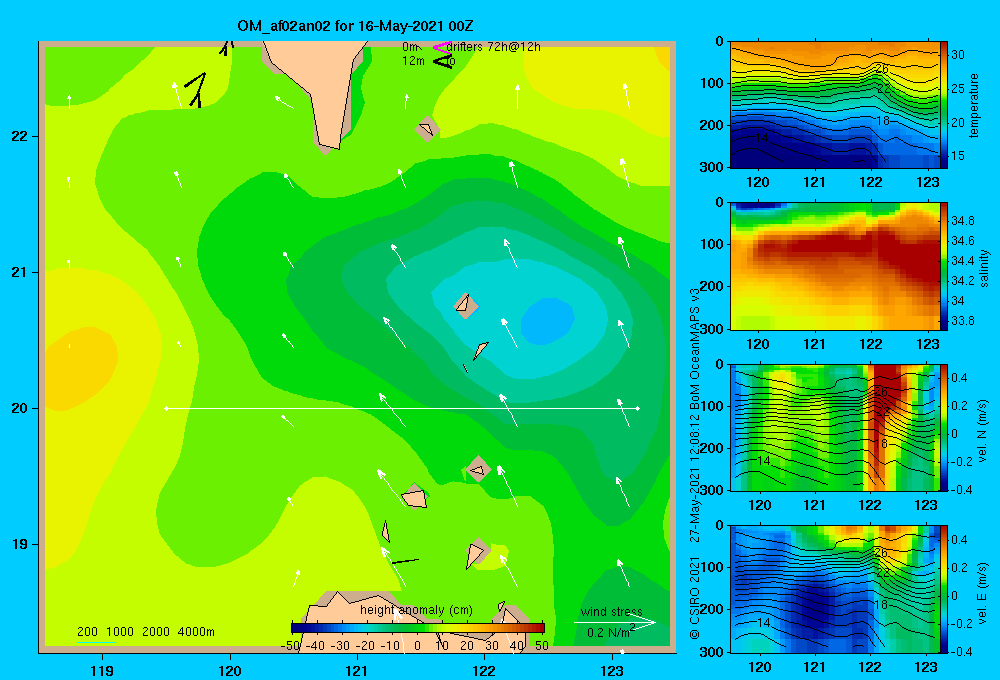Click the yellow height anomaly maximum near 119E
1000x680 pixels.
(80, 368)
